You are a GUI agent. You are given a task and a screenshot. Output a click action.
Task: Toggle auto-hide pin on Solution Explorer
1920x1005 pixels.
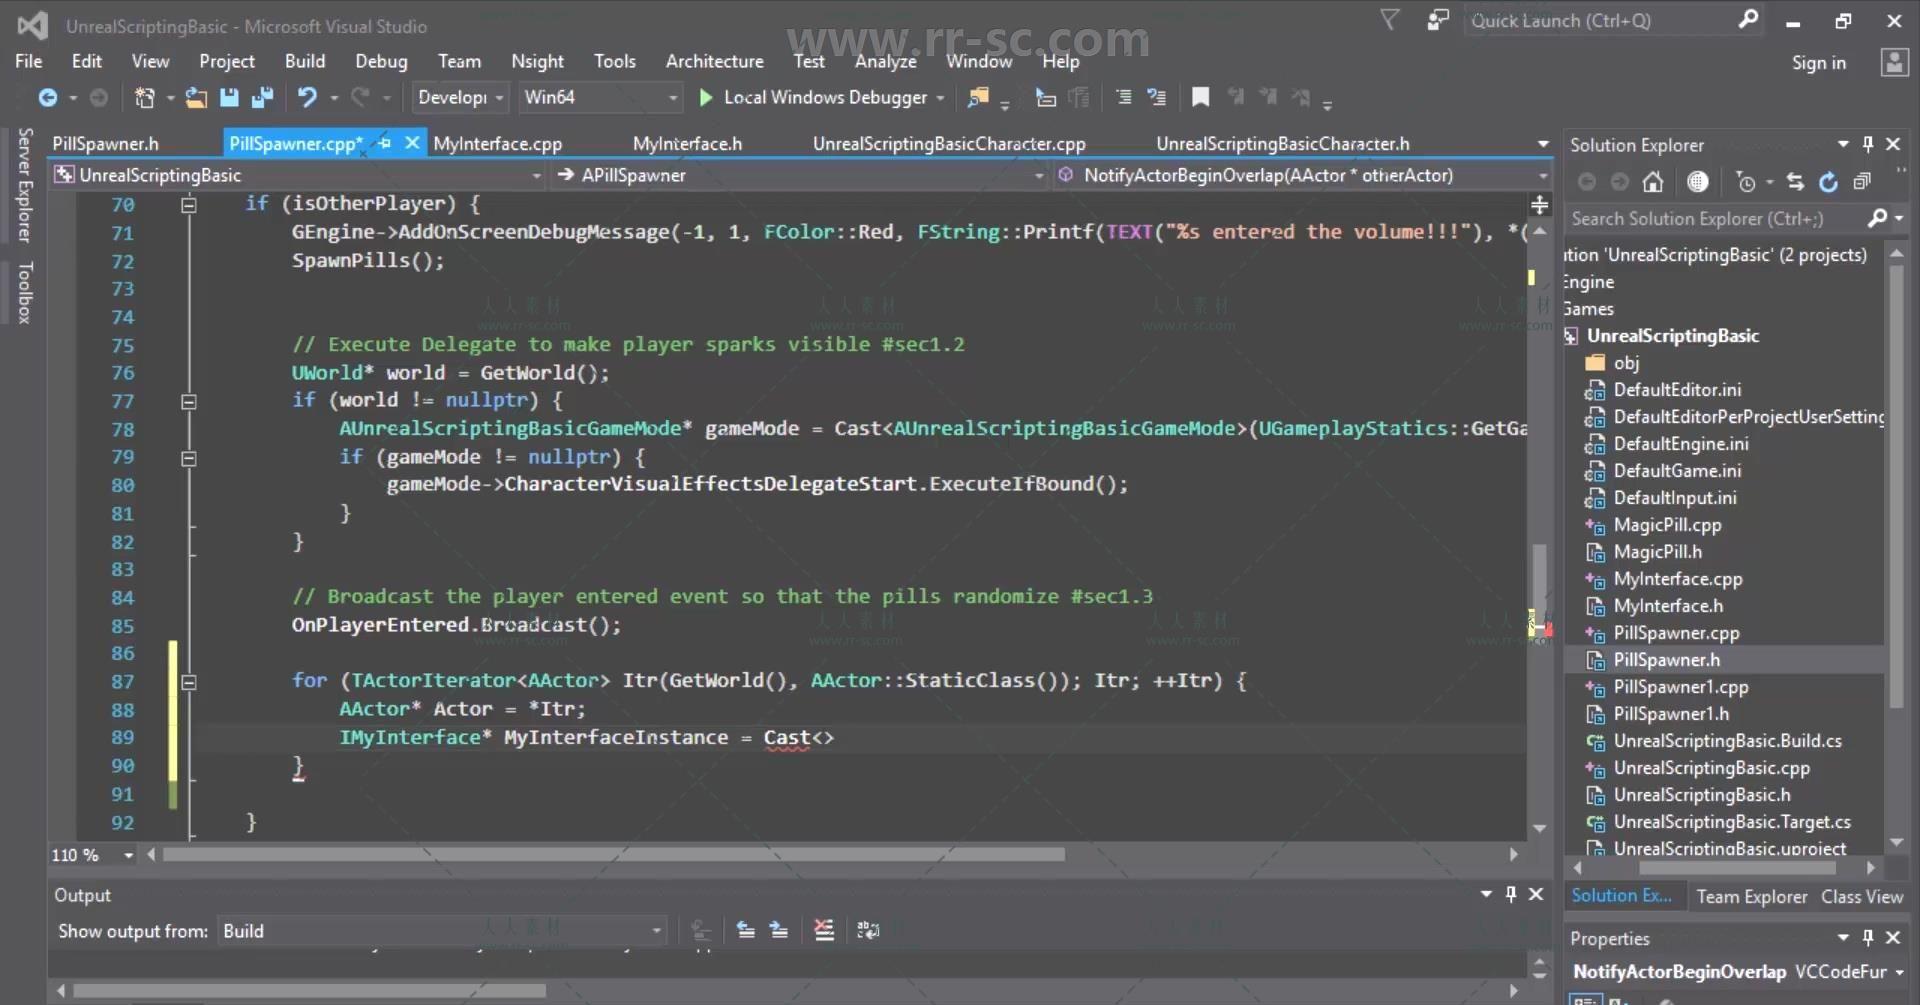click(1867, 144)
